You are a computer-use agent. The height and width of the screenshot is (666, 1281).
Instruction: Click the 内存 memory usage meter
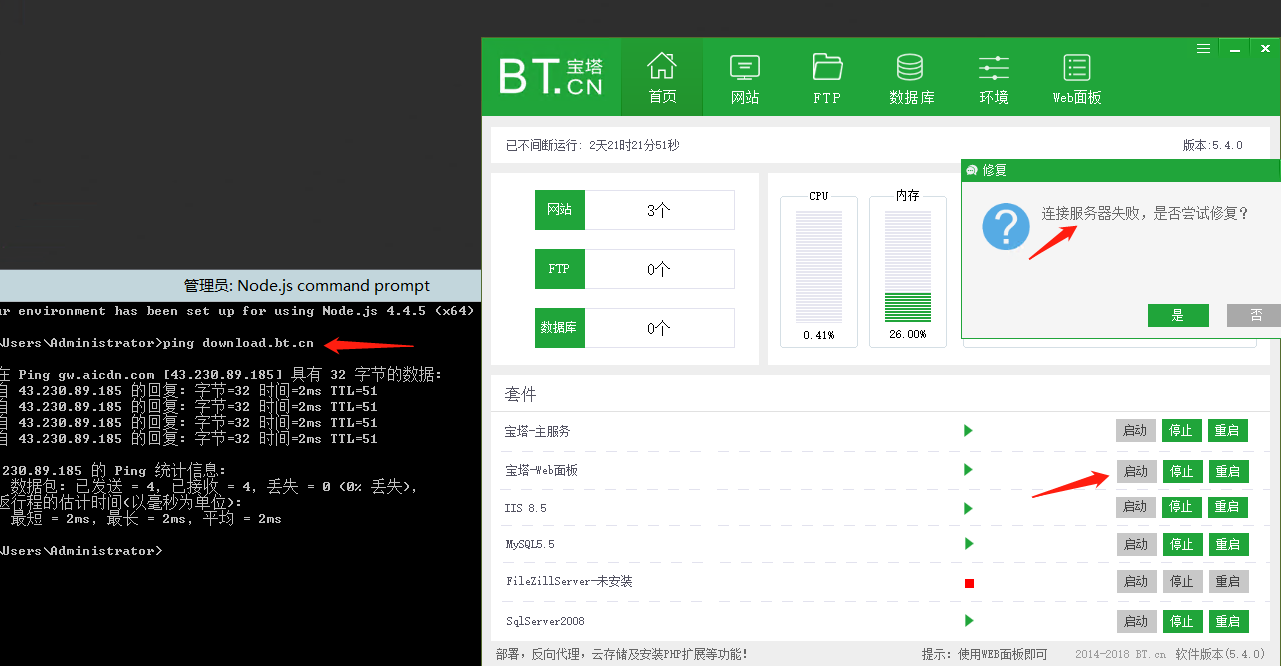pos(908,267)
